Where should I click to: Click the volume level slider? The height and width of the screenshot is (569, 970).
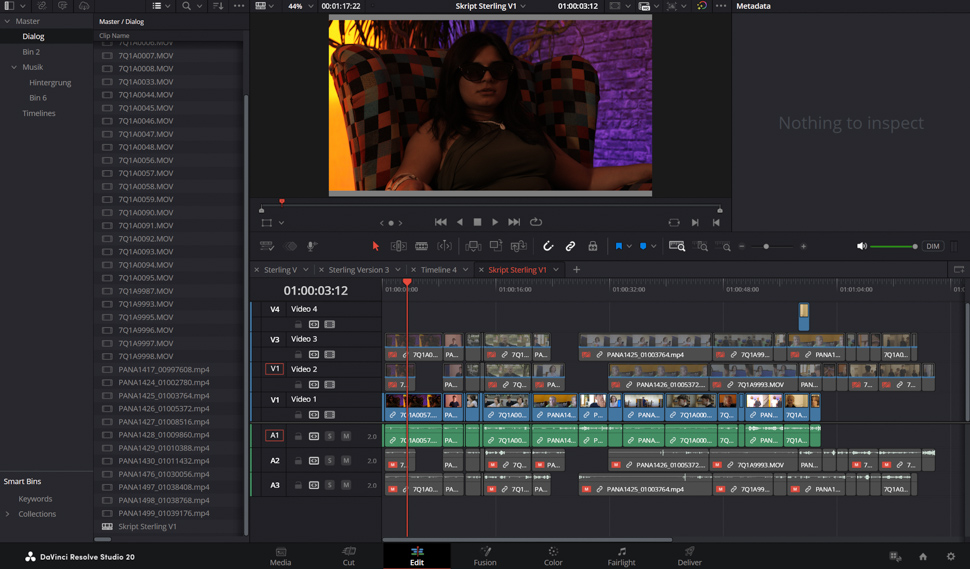coord(892,246)
